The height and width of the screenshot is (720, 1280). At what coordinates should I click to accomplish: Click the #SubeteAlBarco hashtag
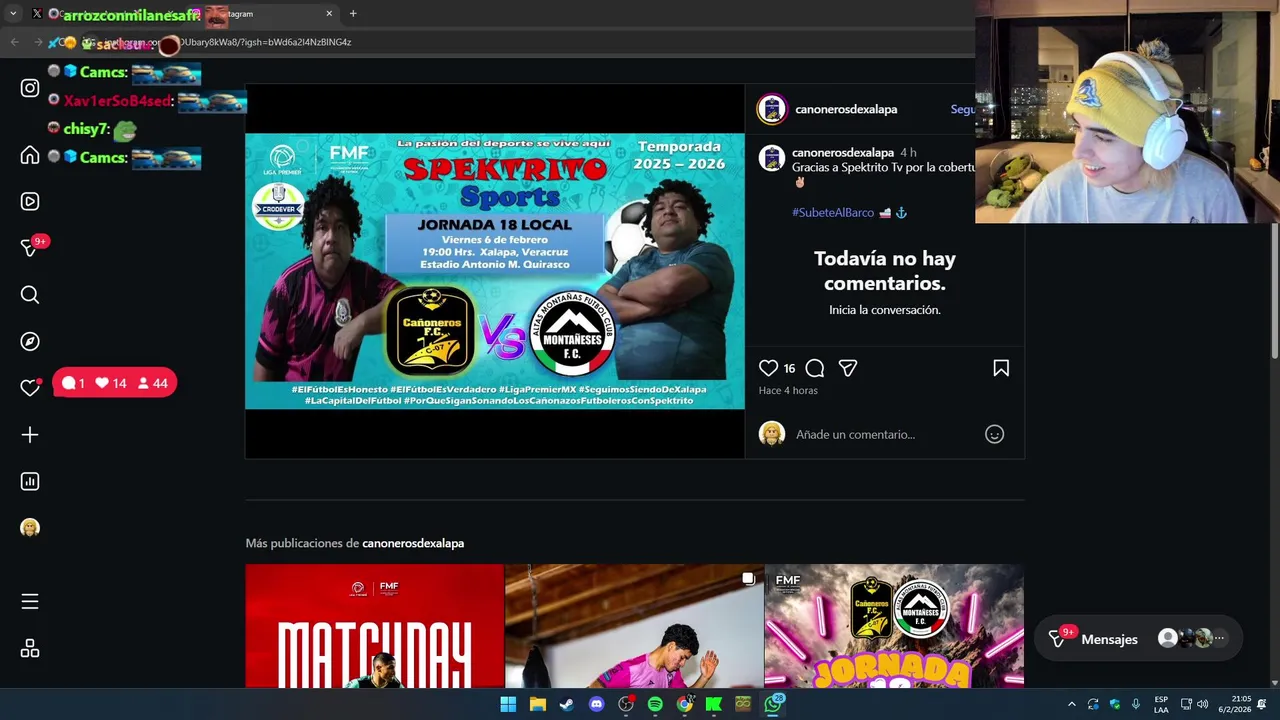click(x=833, y=213)
